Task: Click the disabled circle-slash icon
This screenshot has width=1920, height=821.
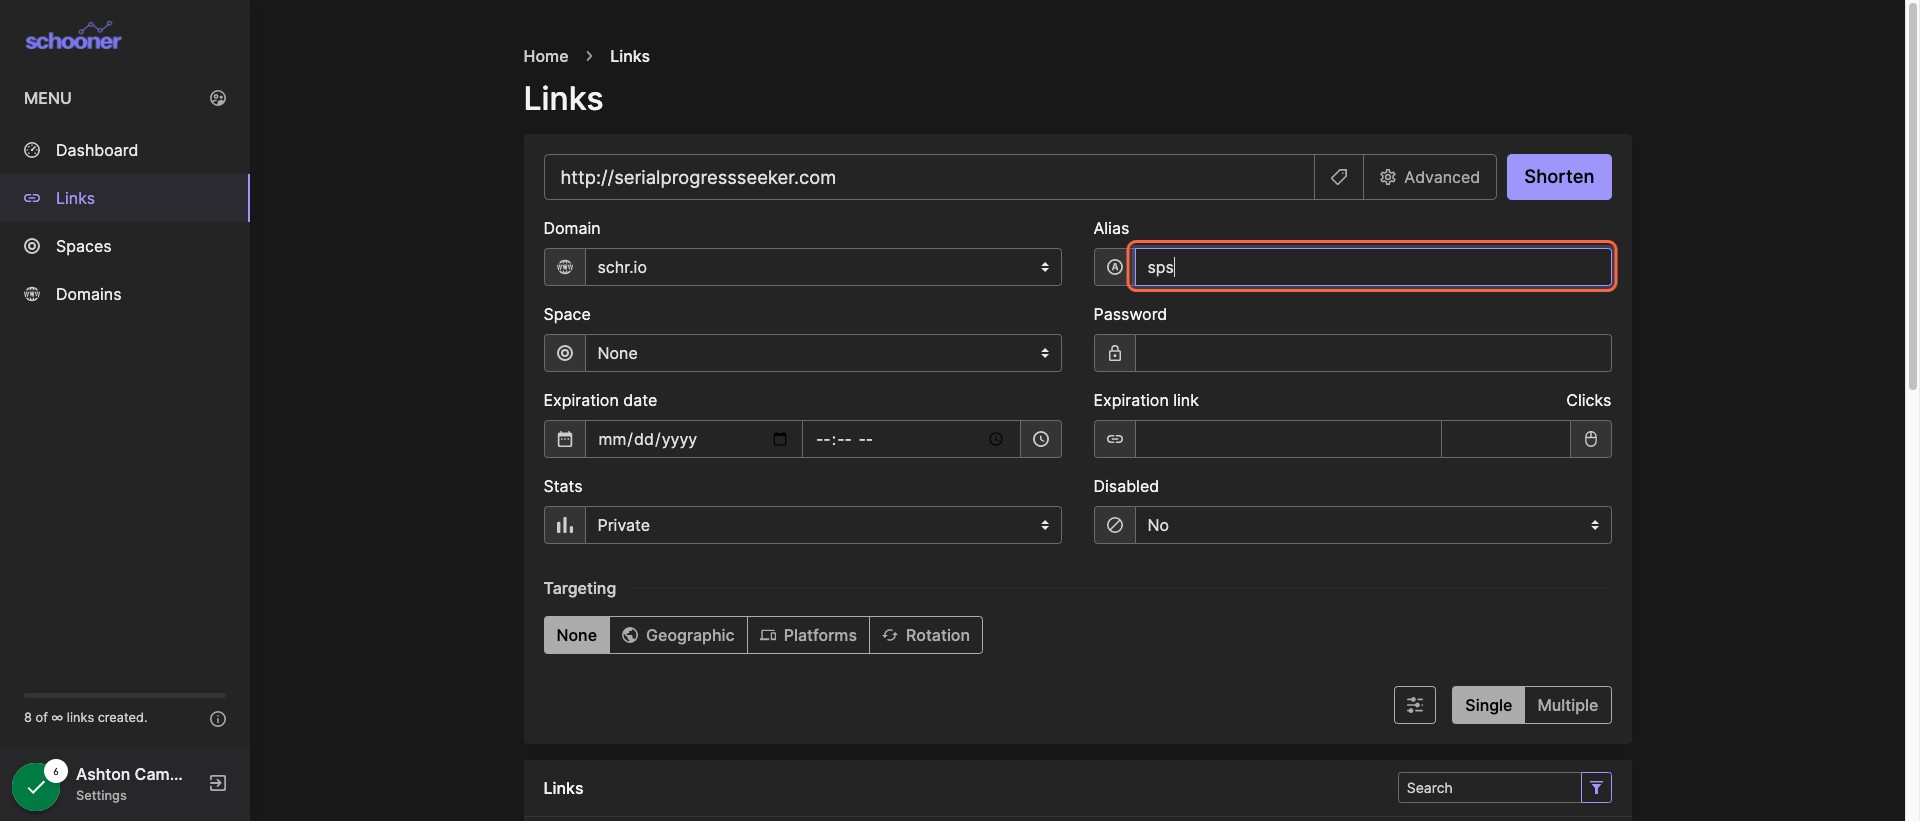Action: pos(1115,525)
